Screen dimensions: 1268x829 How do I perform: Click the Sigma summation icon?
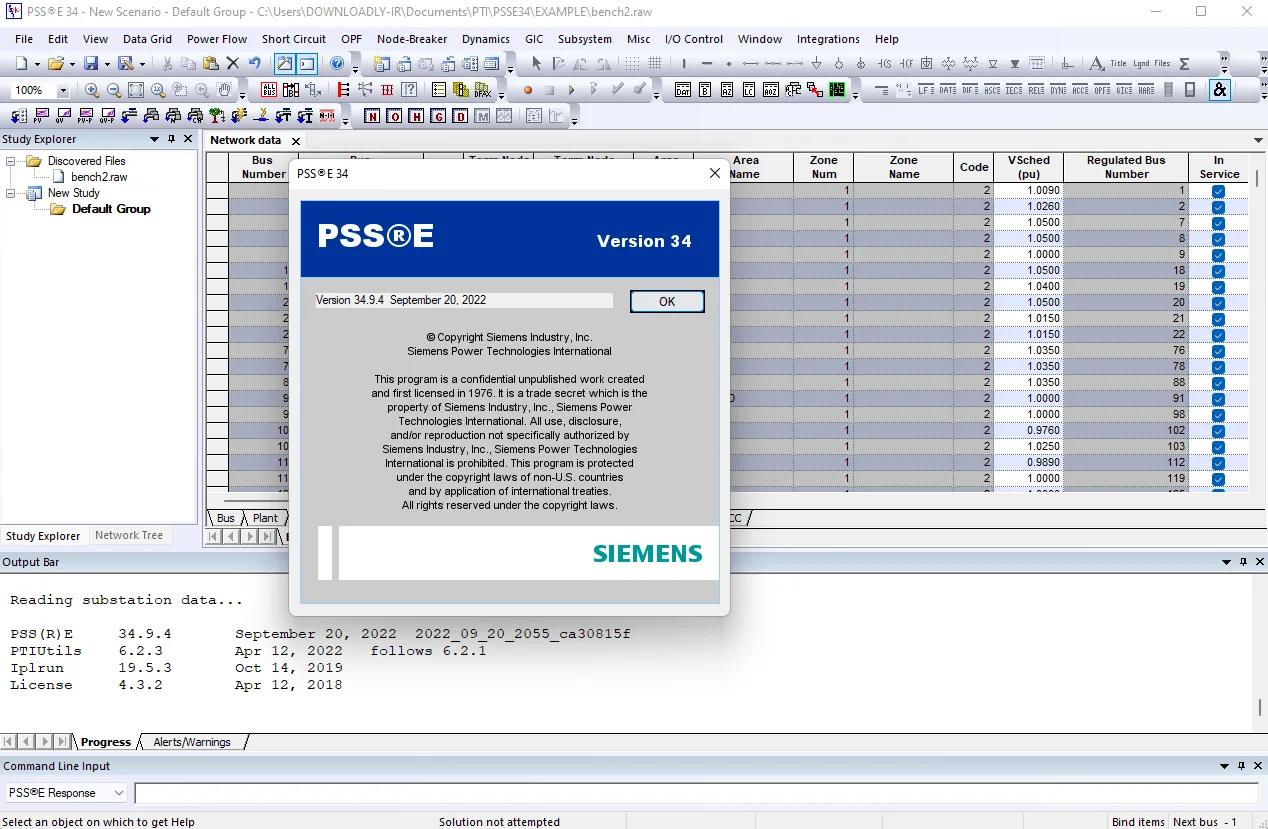pos(1184,63)
